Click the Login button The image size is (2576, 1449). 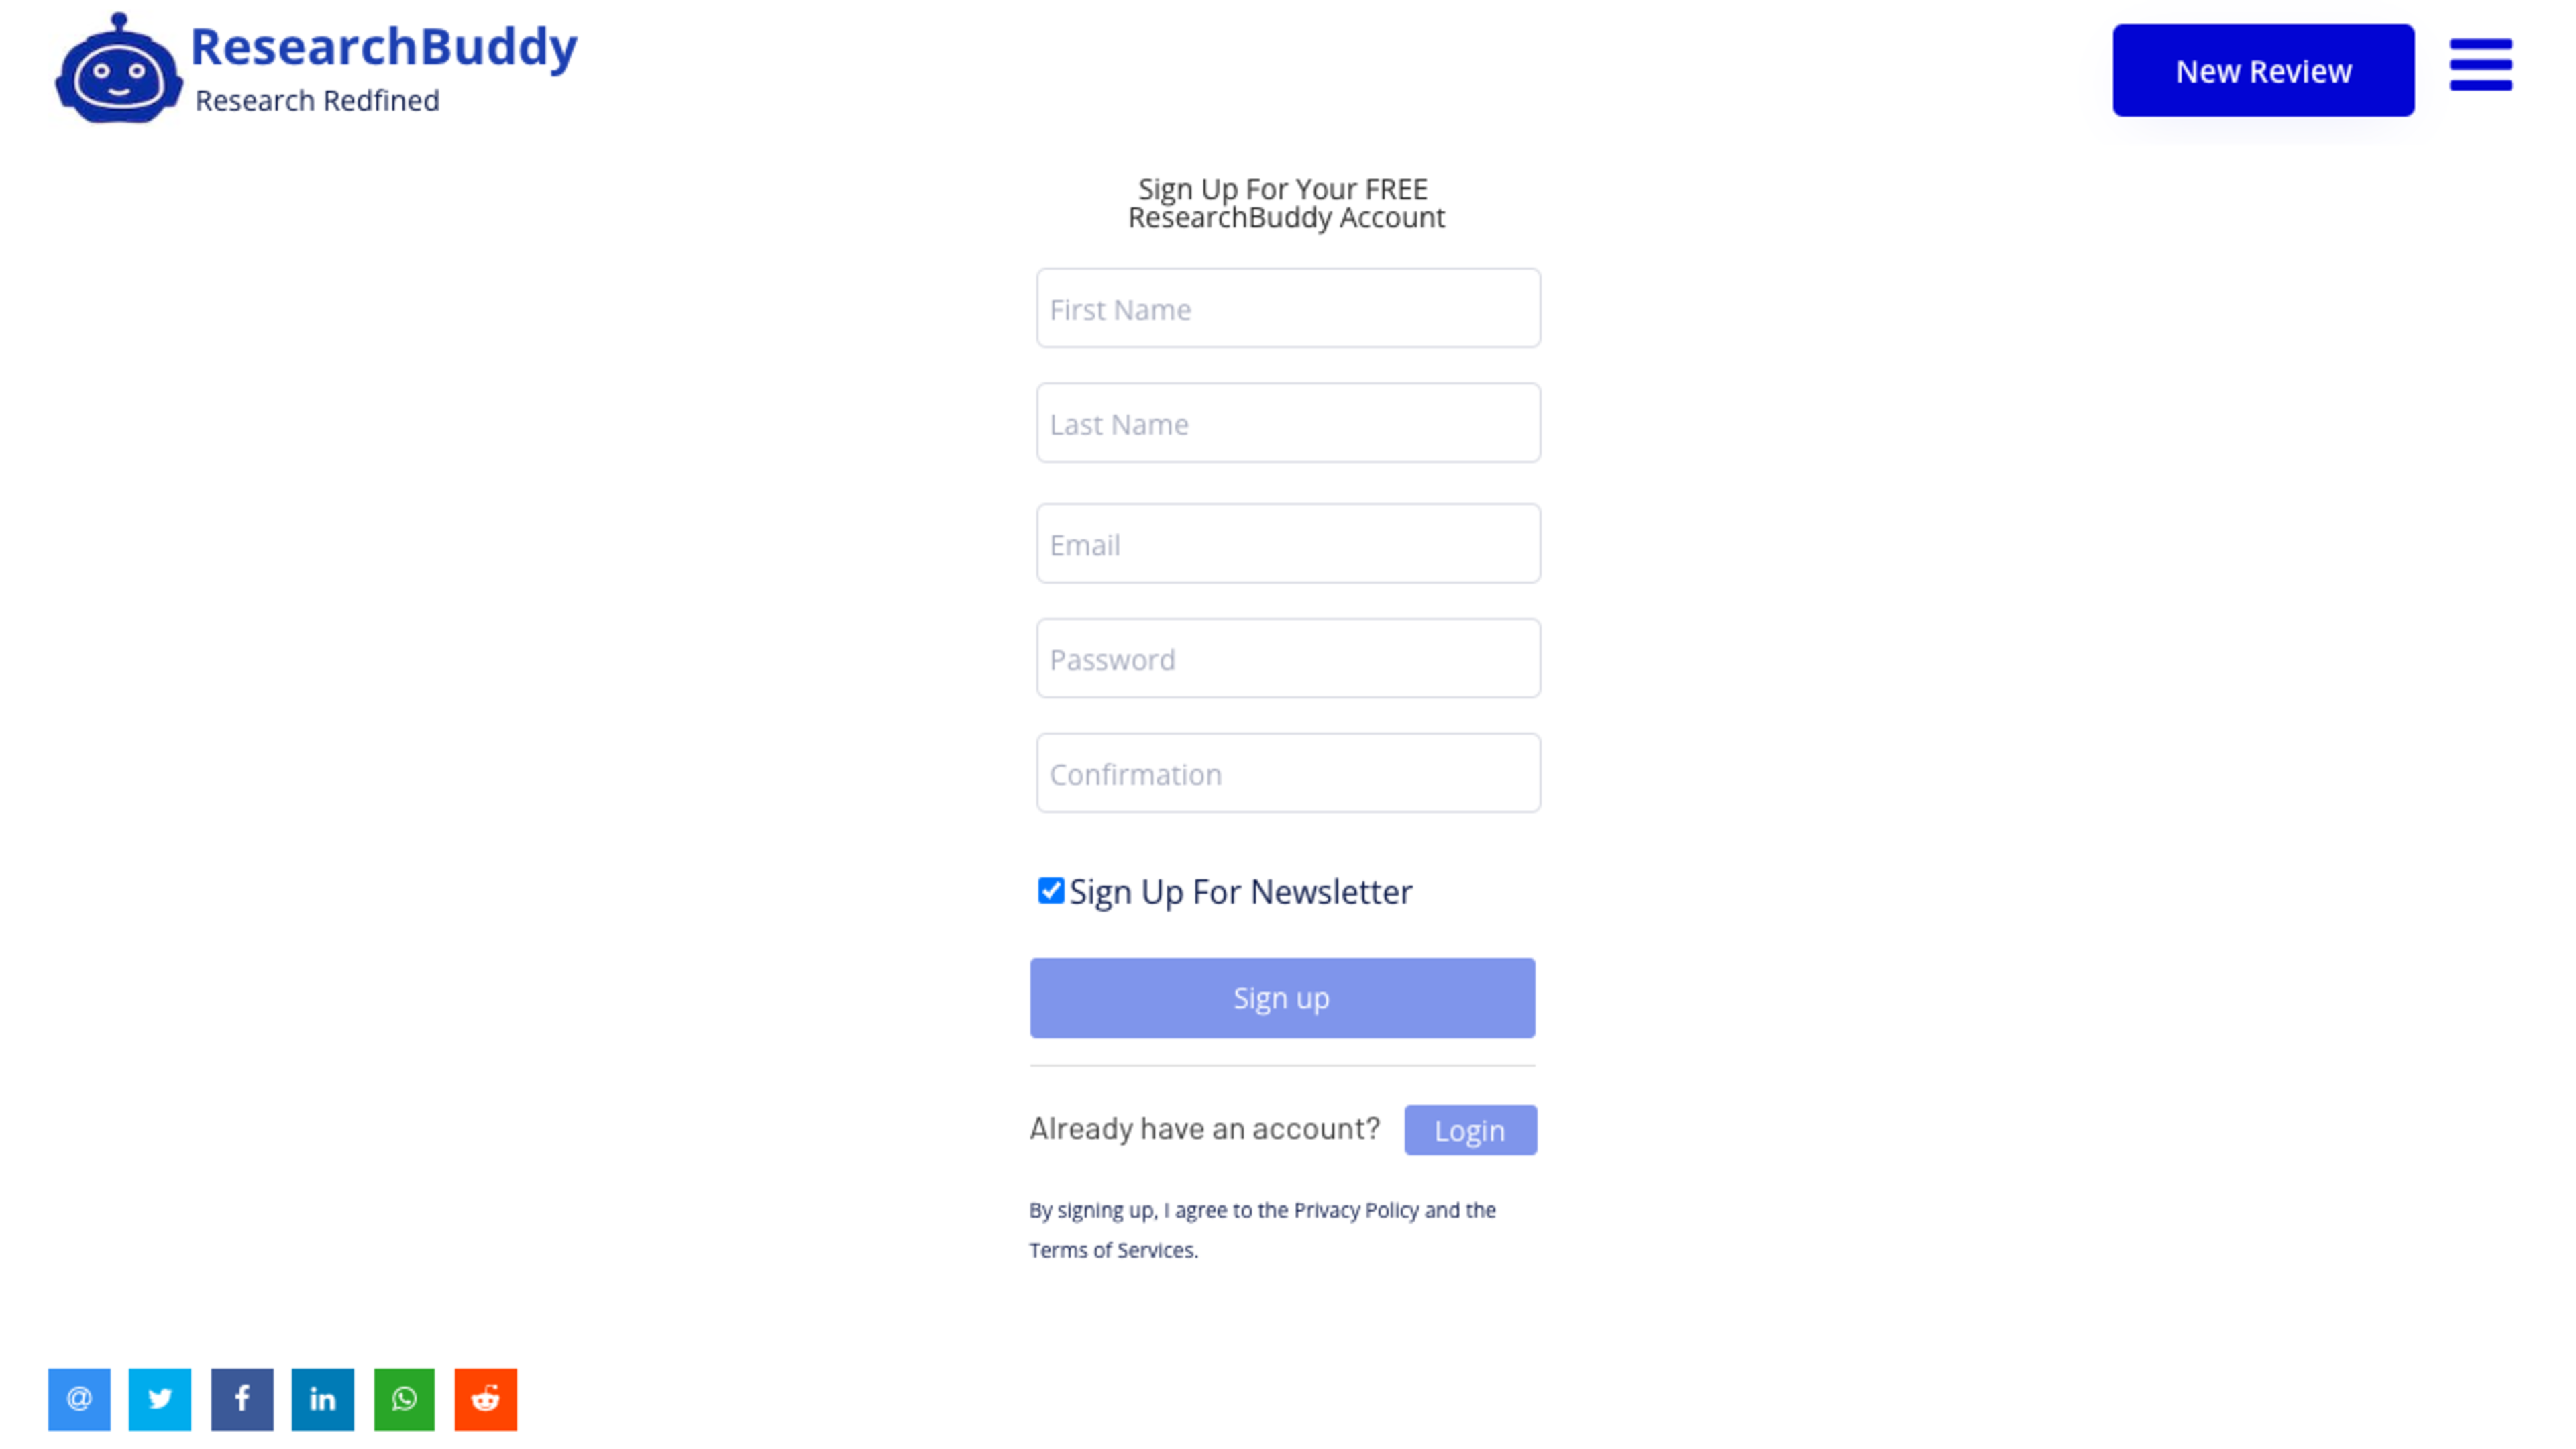[1470, 1129]
